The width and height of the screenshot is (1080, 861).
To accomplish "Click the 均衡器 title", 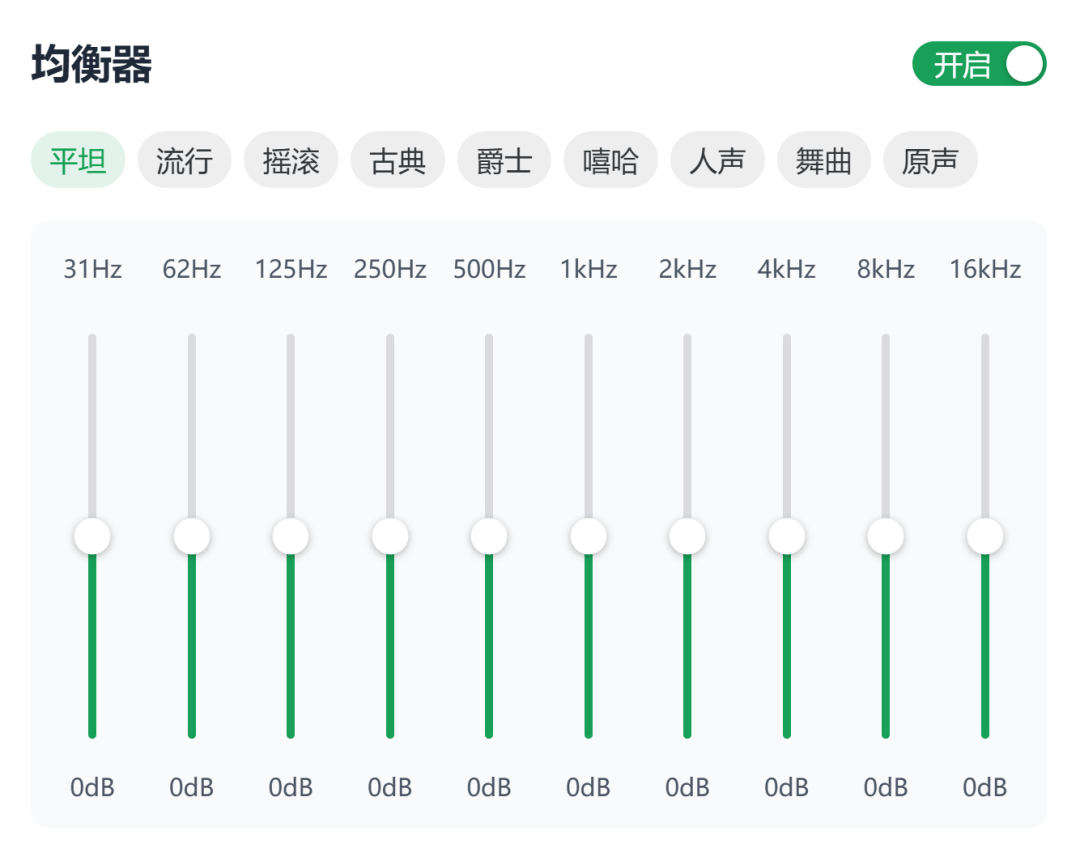I will pos(92,64).
